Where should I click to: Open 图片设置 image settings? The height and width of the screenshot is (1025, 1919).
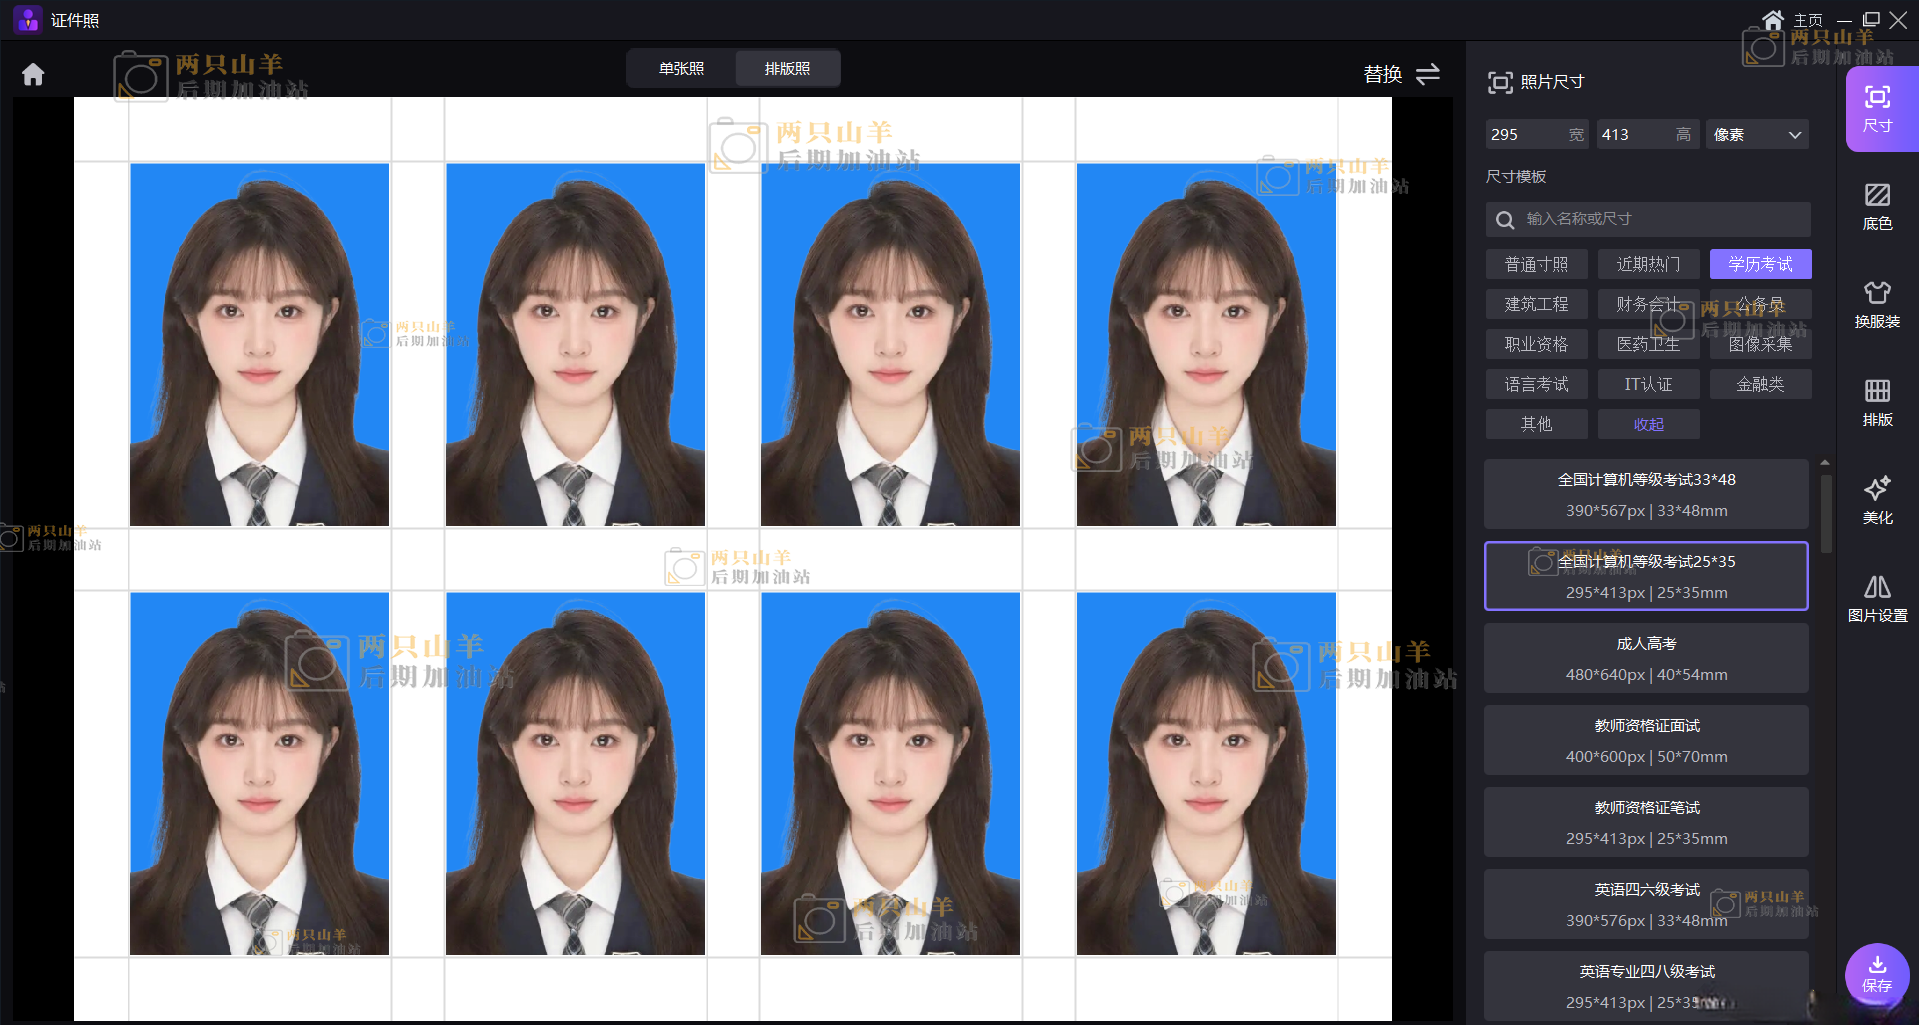[1877, 598]
